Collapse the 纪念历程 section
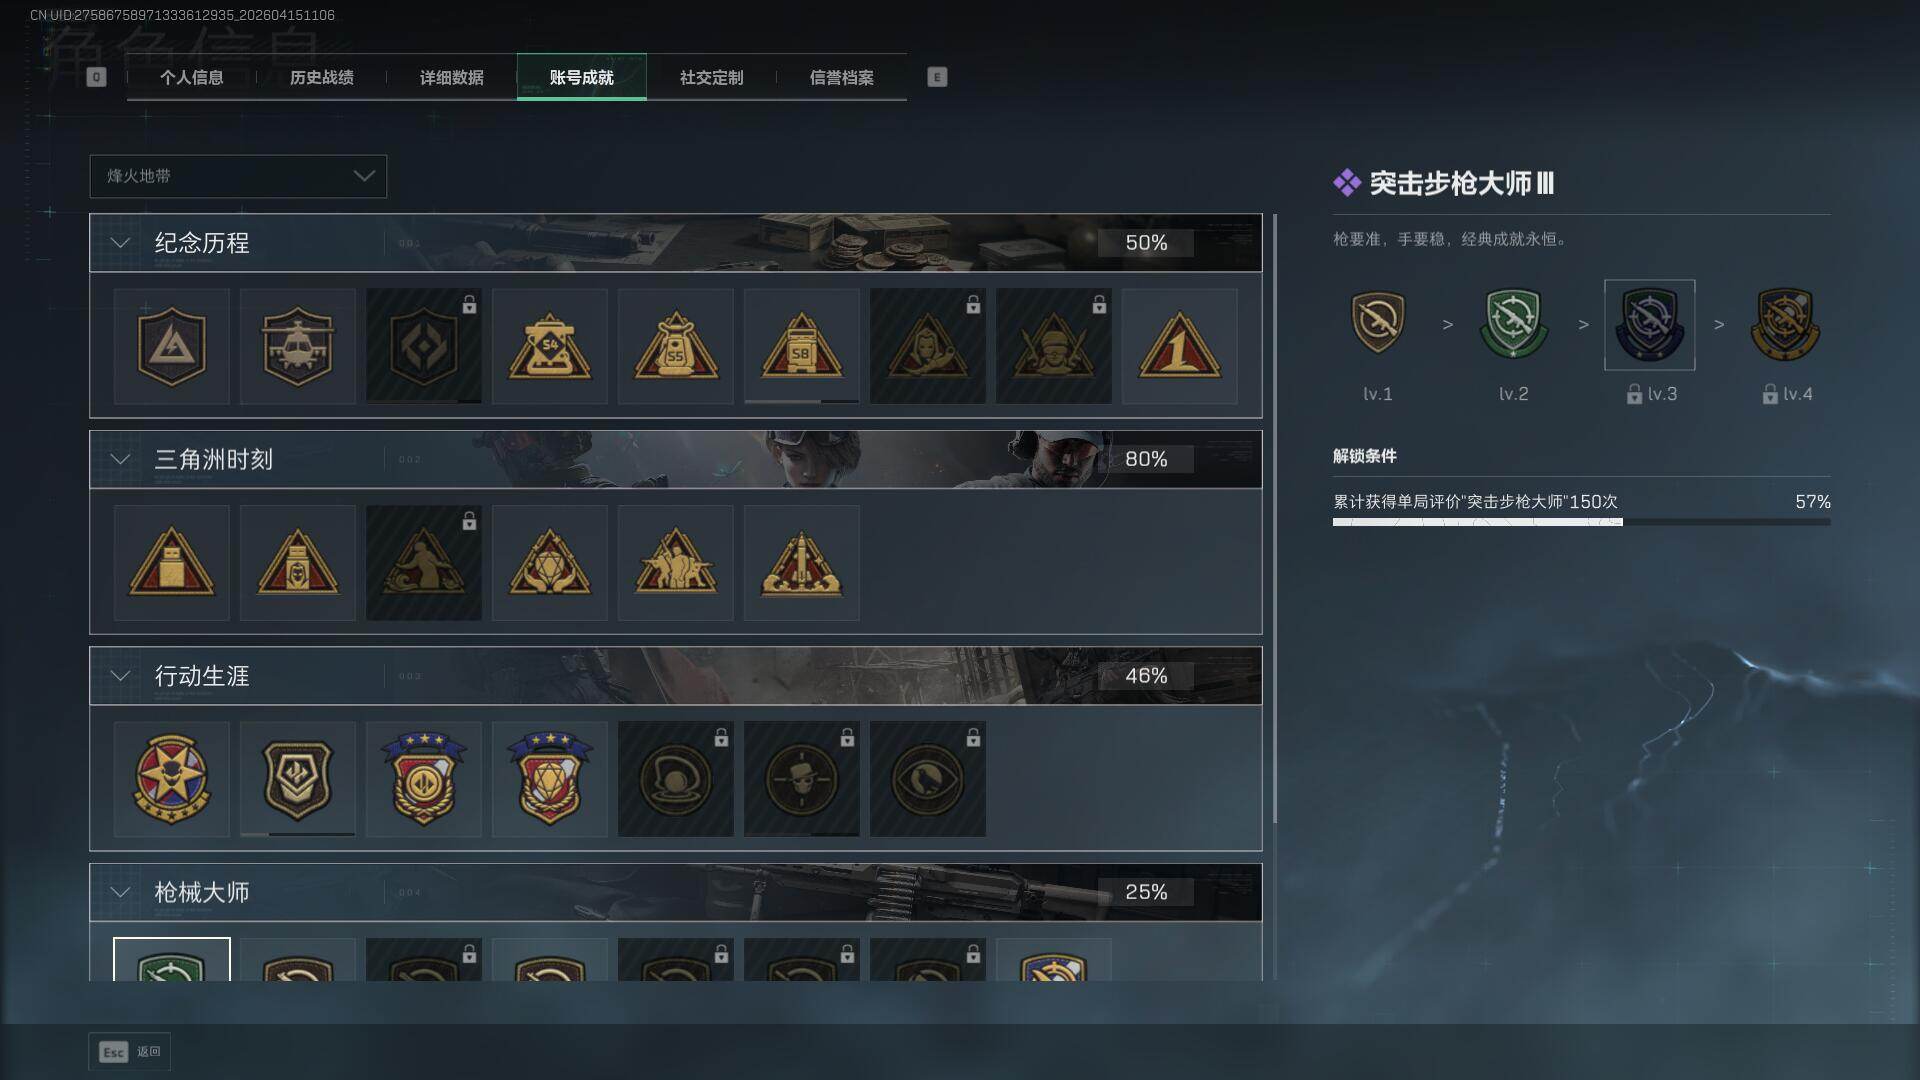1920x1080 pixels. [x=120, y=243]
